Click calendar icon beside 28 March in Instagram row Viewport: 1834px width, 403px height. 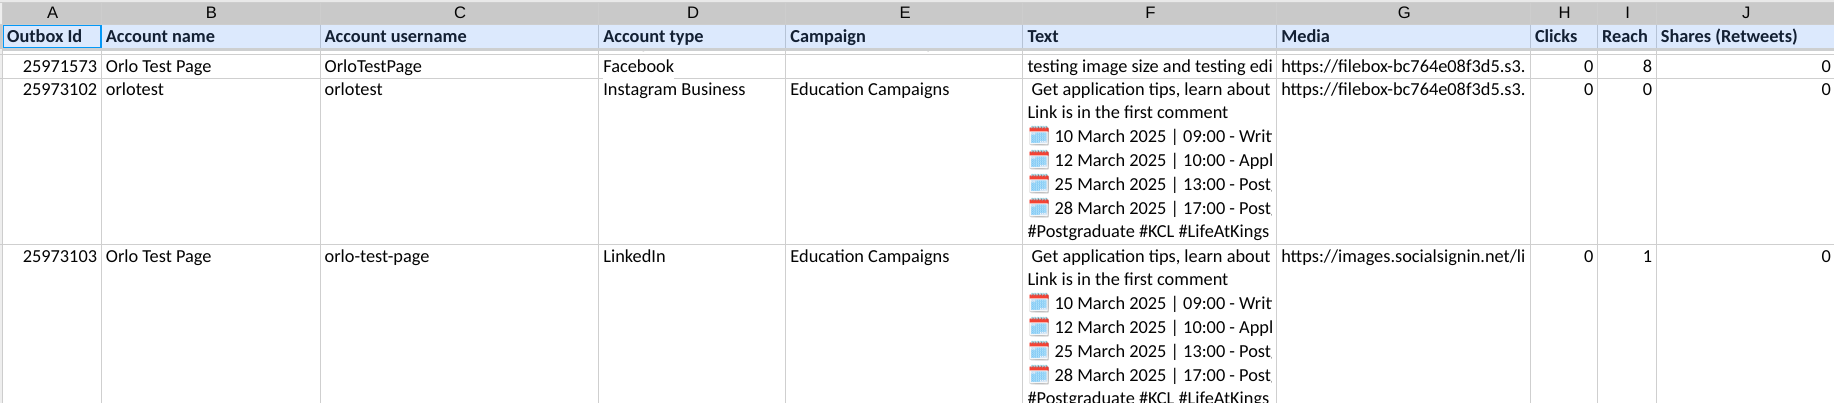click(x=1039, y=208)
